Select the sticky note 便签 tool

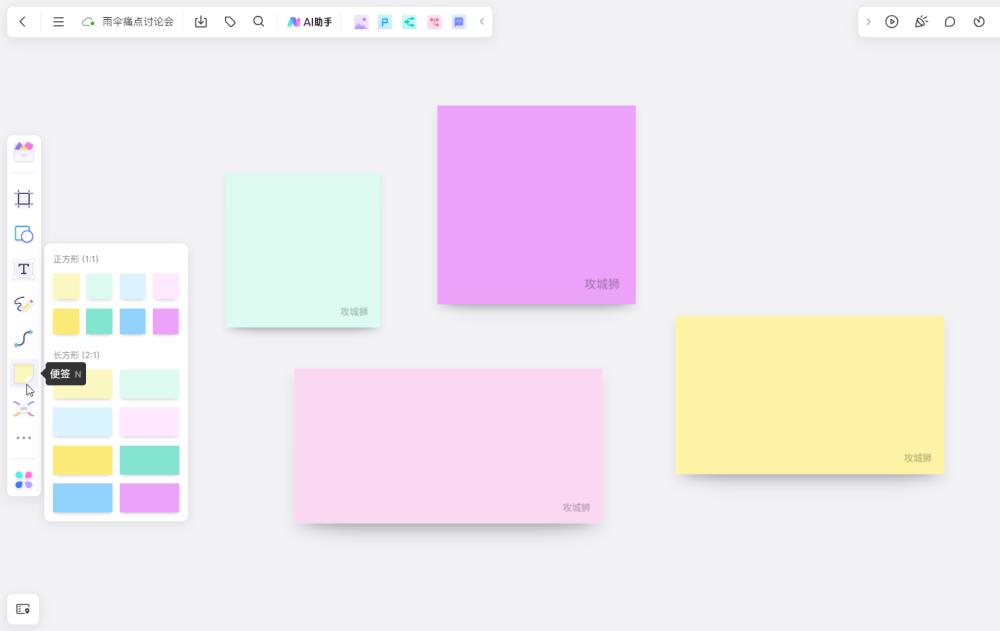[x=24, y=373]
